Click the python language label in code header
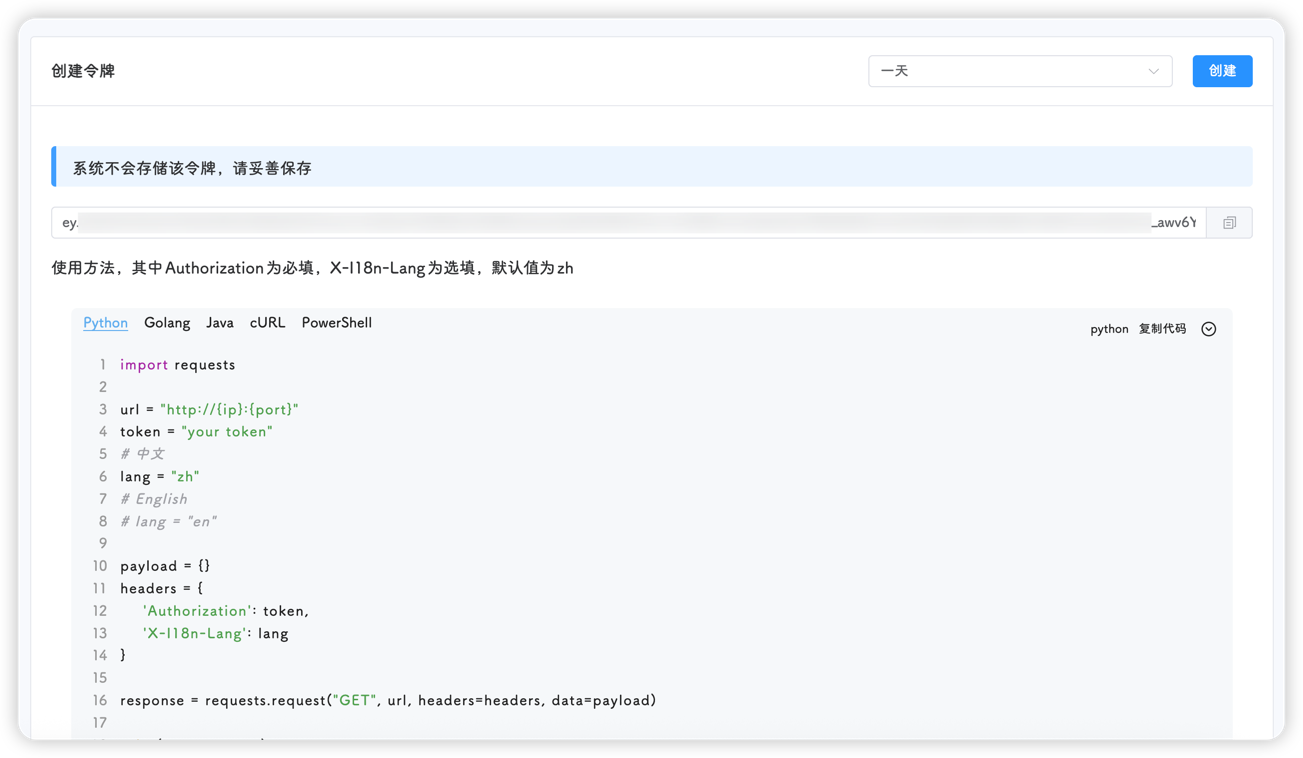The height and width of the screenshot is (758, 1303). click(x=1109, y=329)
